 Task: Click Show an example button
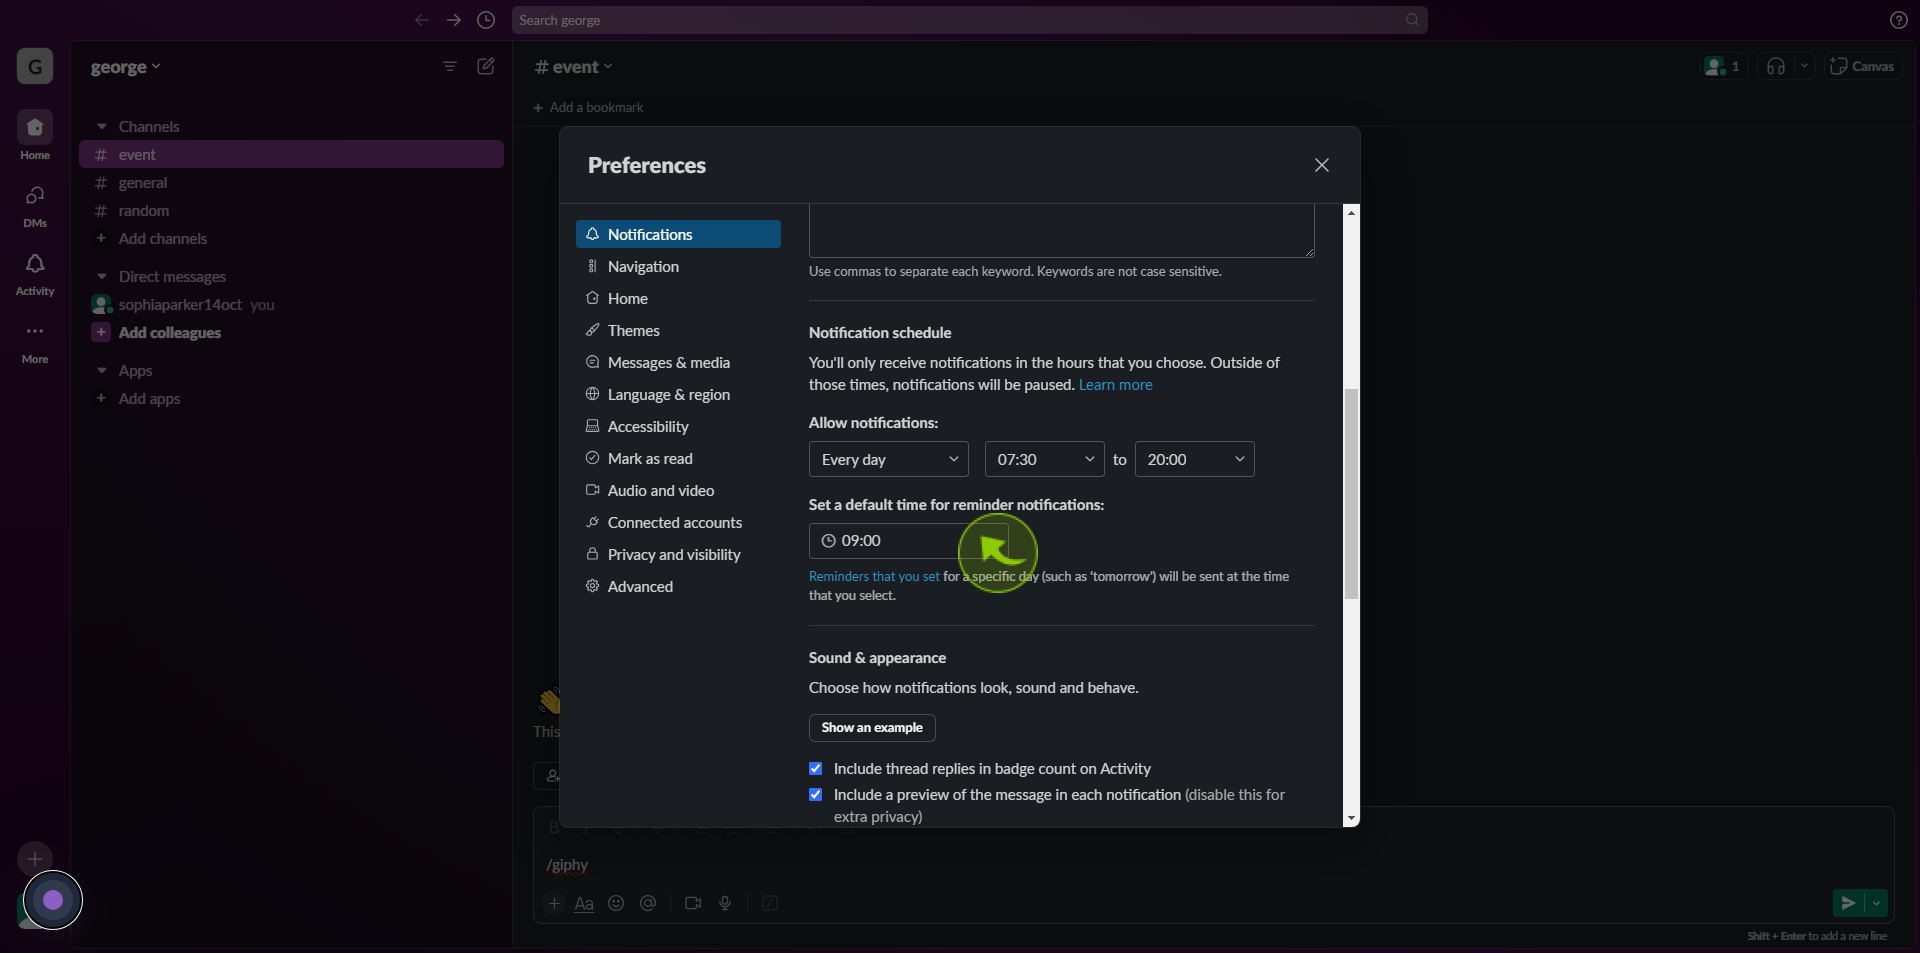click(x=872, y=728)
